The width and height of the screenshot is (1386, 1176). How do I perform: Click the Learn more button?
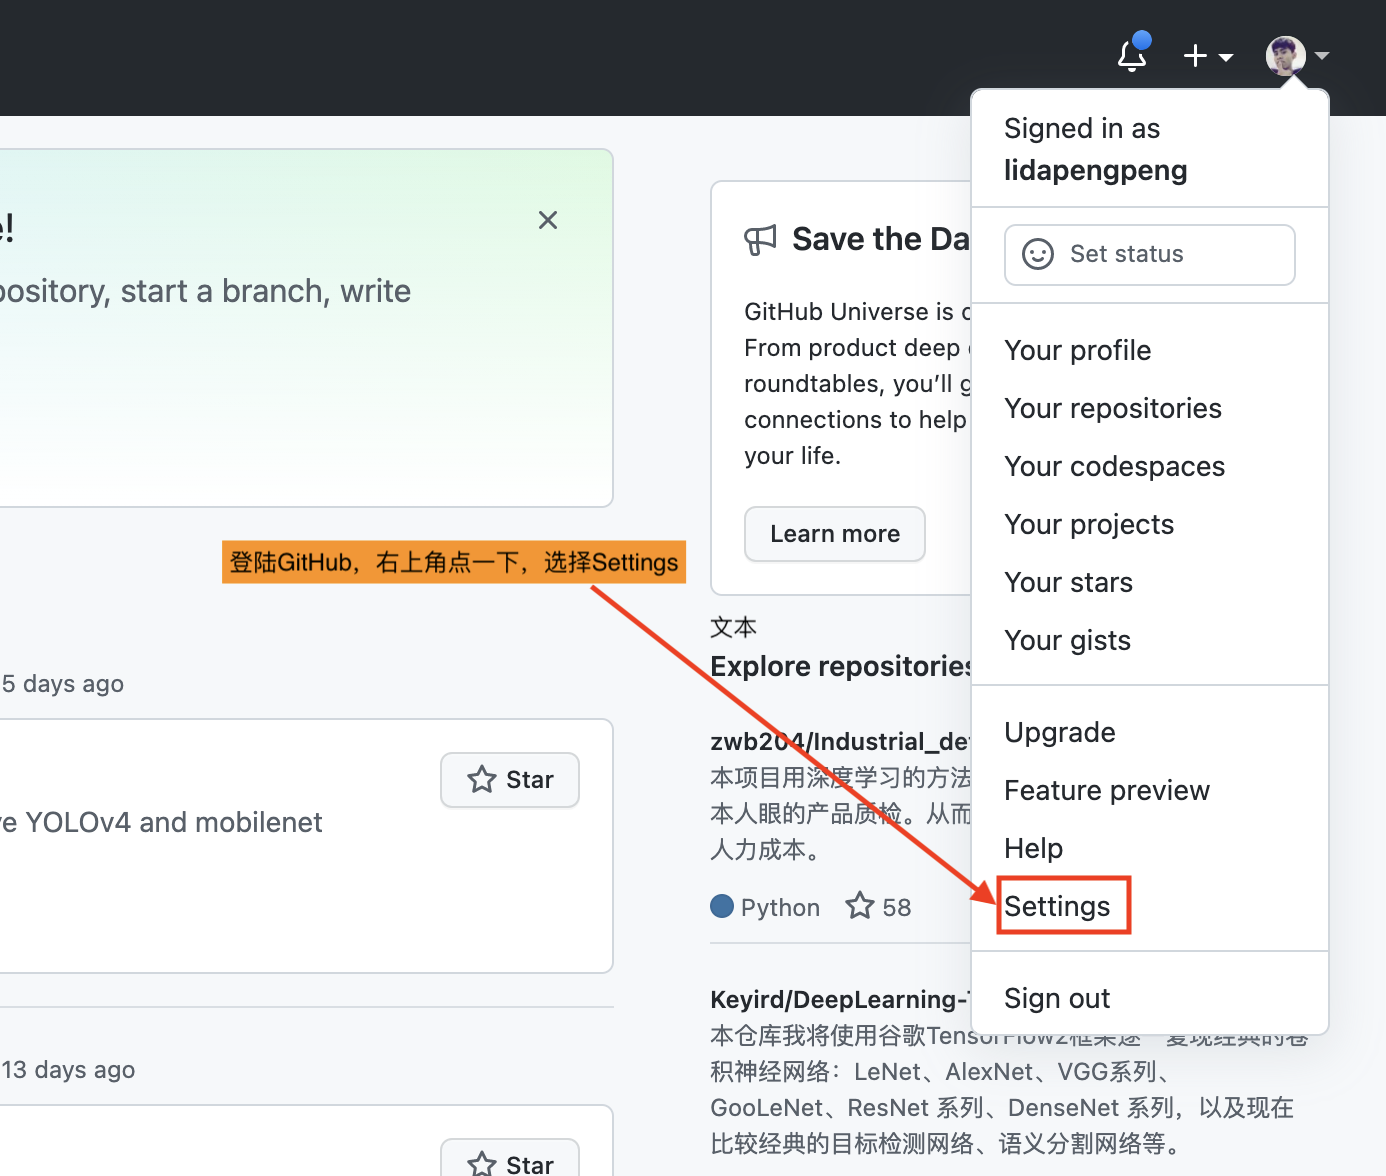pos(835,534)
